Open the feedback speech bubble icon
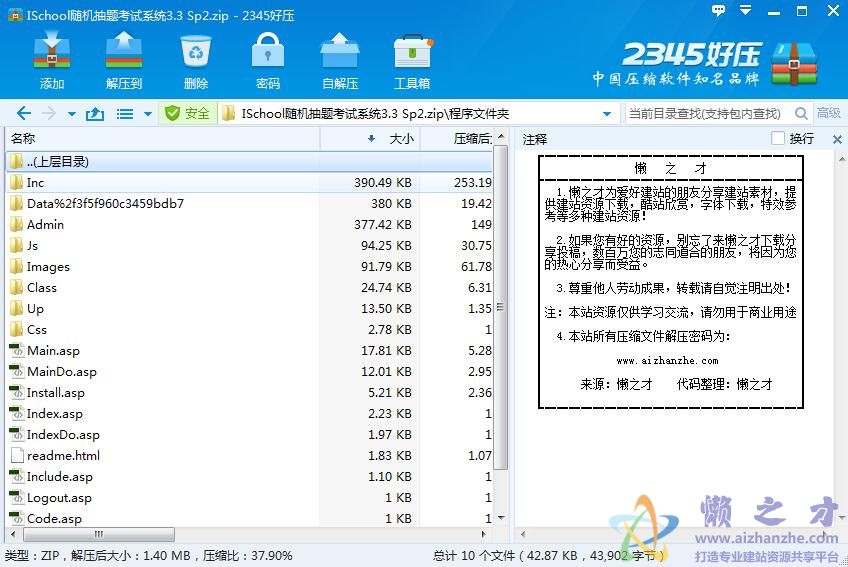This screenshot has height=567, width=848. 718,10
